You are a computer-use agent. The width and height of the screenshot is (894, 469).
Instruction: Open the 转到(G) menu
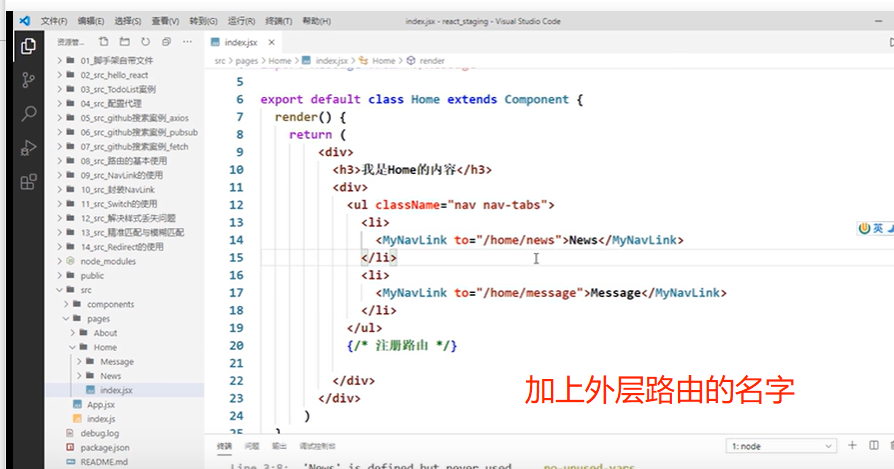[204, 21]
